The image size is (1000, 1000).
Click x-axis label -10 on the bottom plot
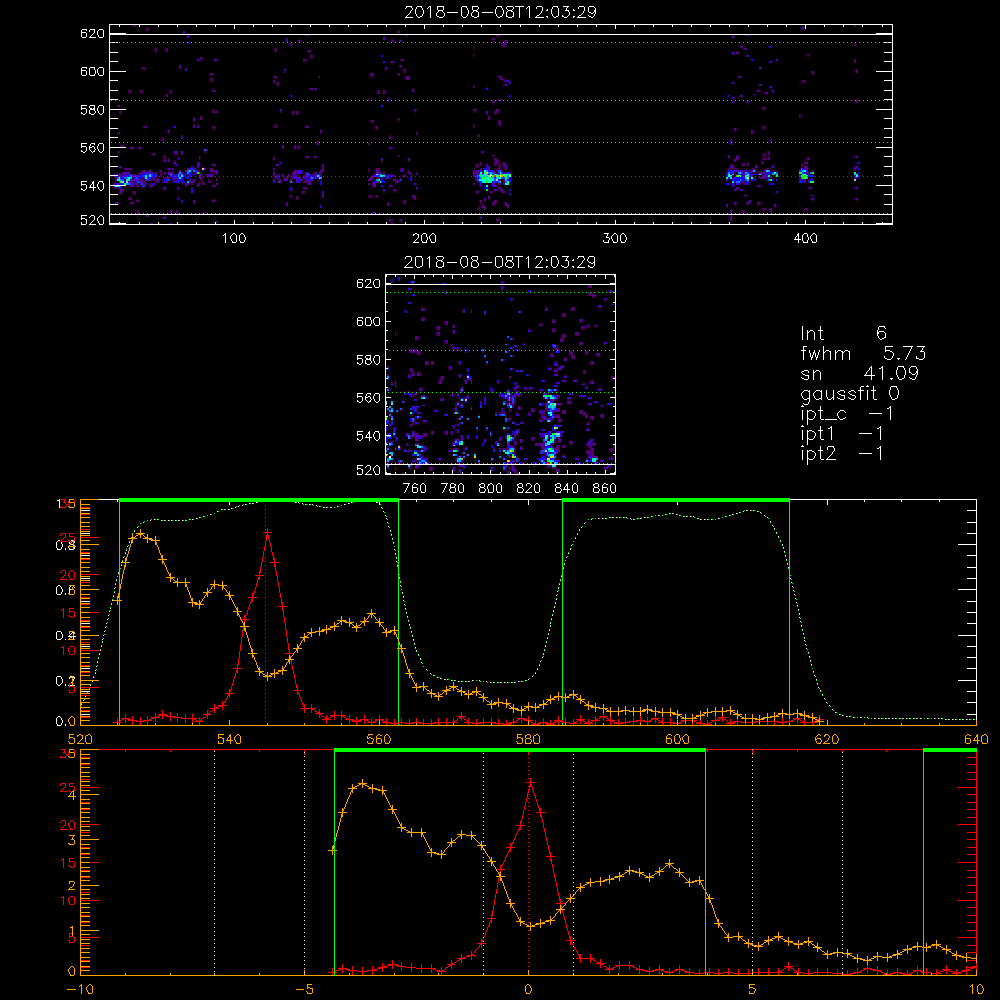click(80, 990)
